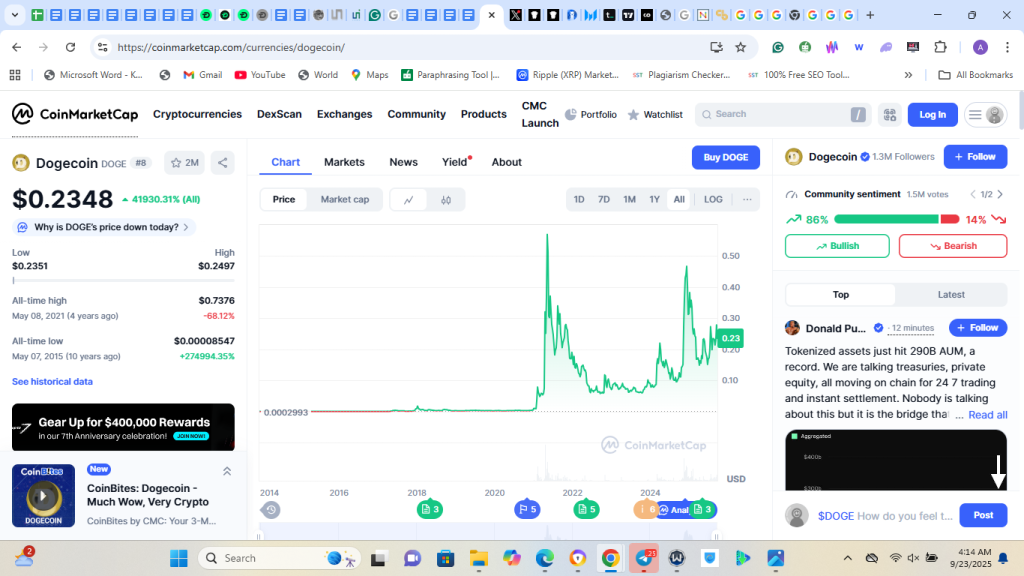Screen dimensions: 1024x576
Task: Click the Gear Up $400,000 Rewards banner
Action: 123,427
